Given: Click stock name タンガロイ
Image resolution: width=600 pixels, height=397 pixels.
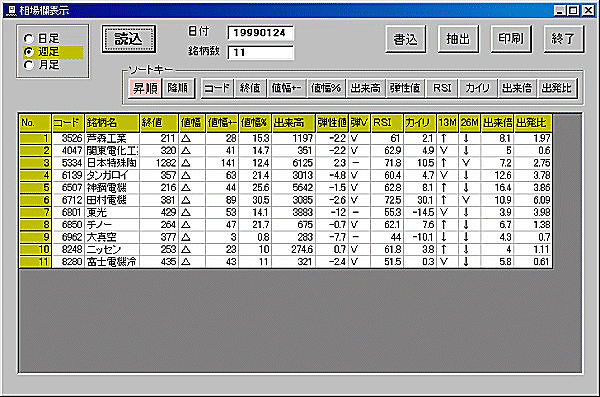Looking at the screenshot, I should point(112,175).
